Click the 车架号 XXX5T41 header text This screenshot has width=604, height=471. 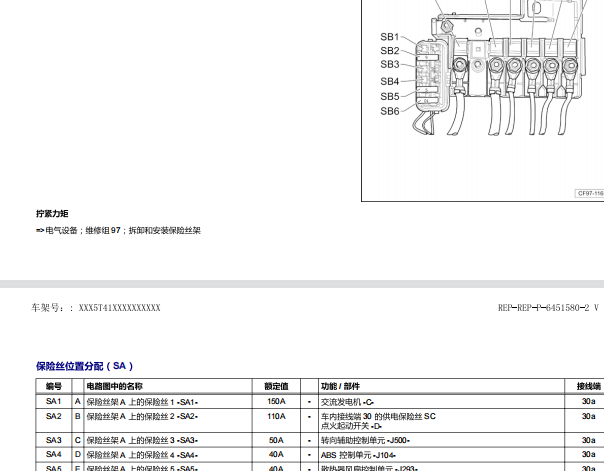[x=96, y=308]
